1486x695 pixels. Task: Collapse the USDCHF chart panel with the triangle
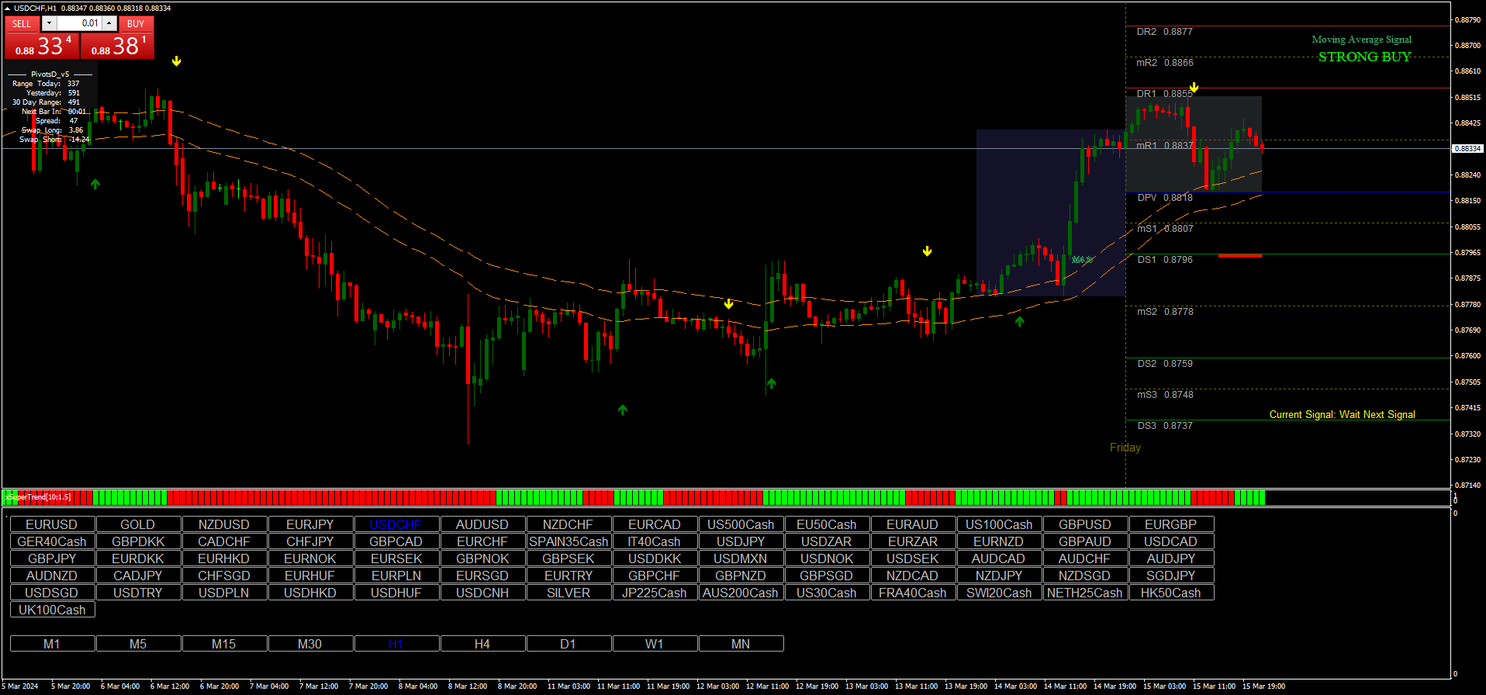point(7,6)
